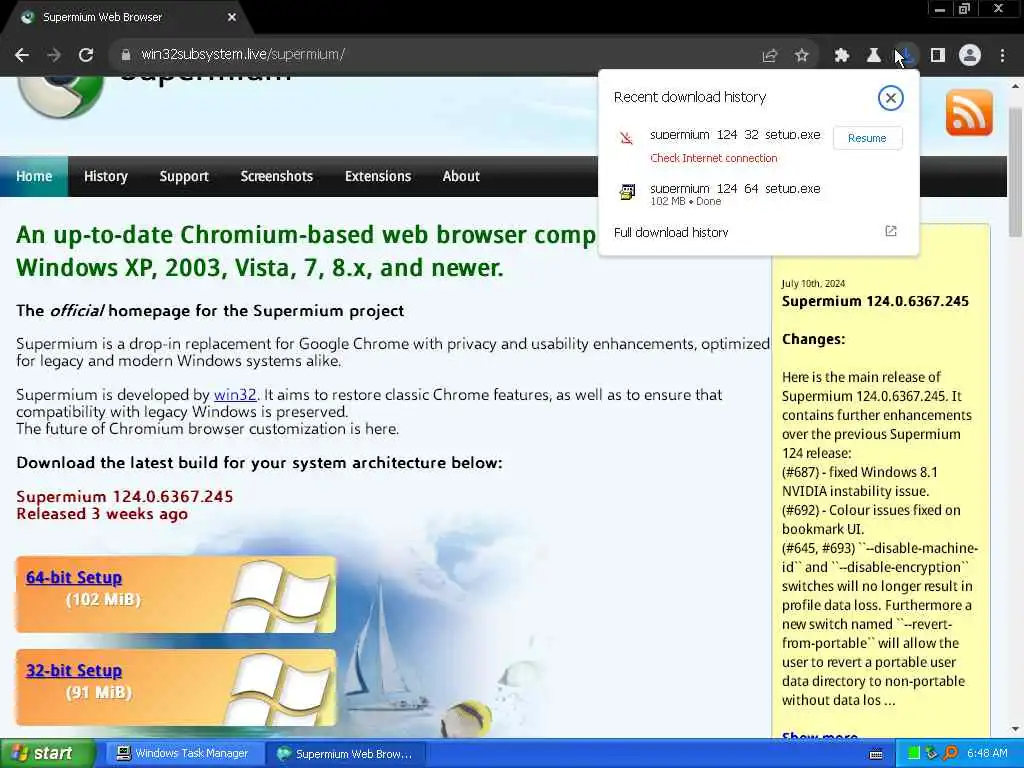Open the About tab
This screenshot has width=1024, height=768.
(461, 176)
